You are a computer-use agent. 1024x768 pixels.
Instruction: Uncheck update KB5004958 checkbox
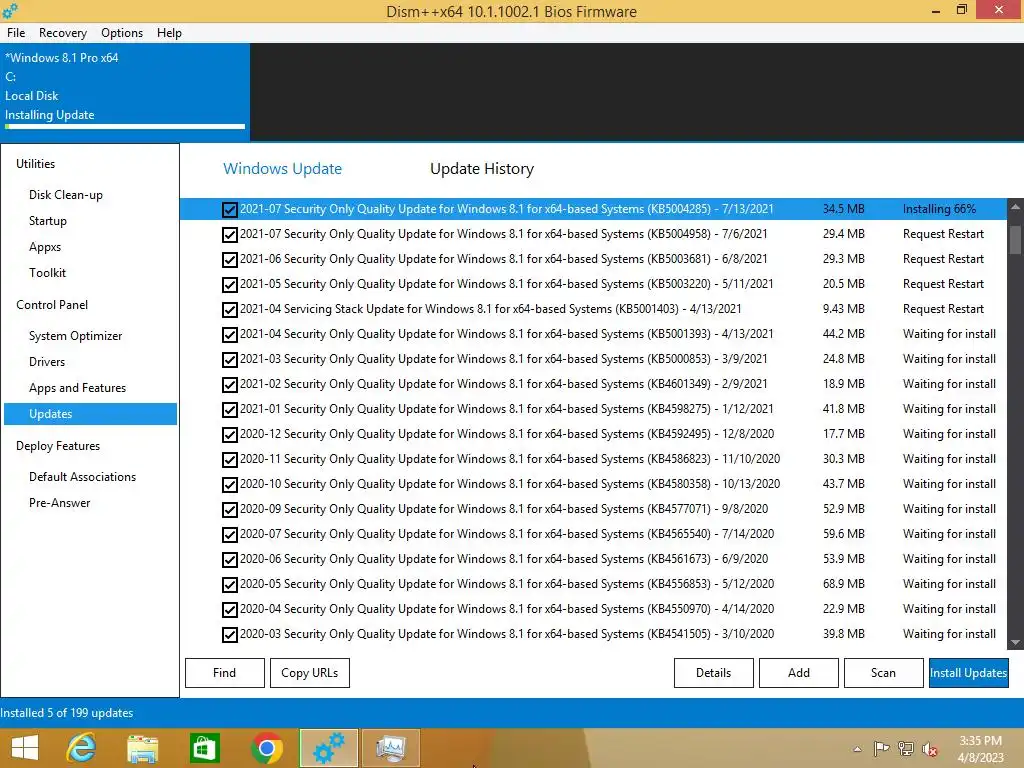point(229,234)
